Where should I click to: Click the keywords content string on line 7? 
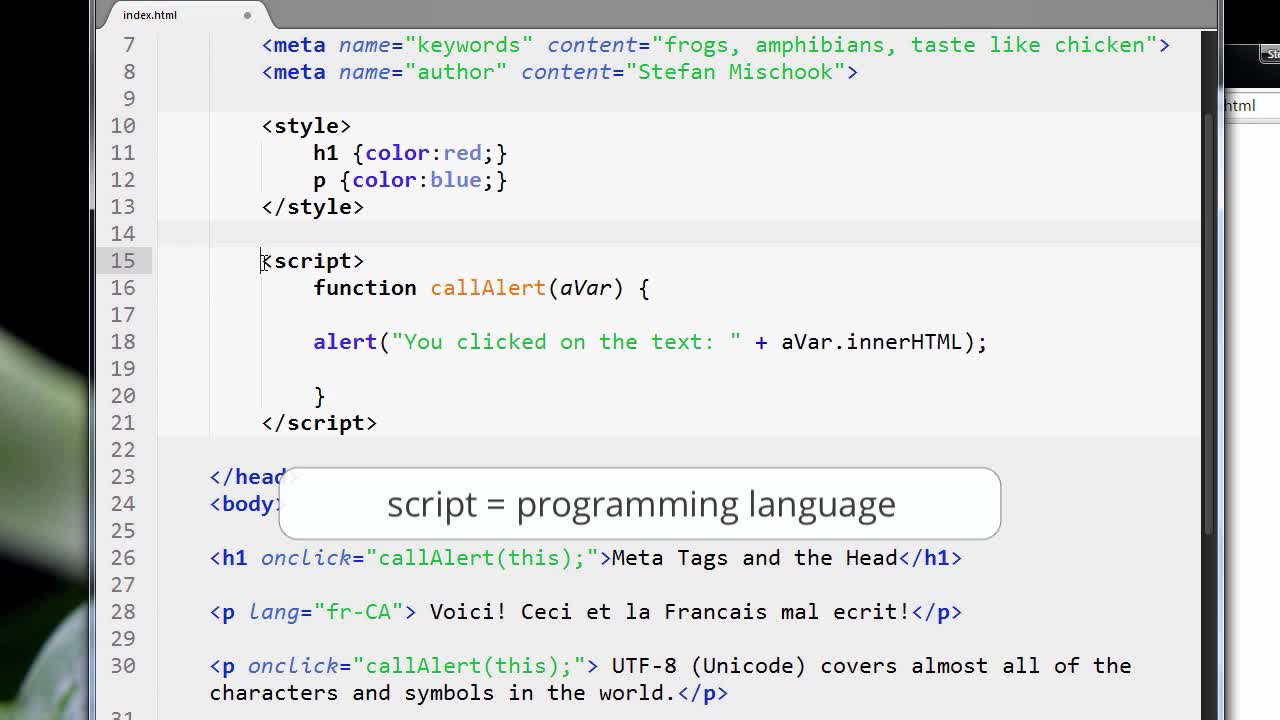coord(905,45)
